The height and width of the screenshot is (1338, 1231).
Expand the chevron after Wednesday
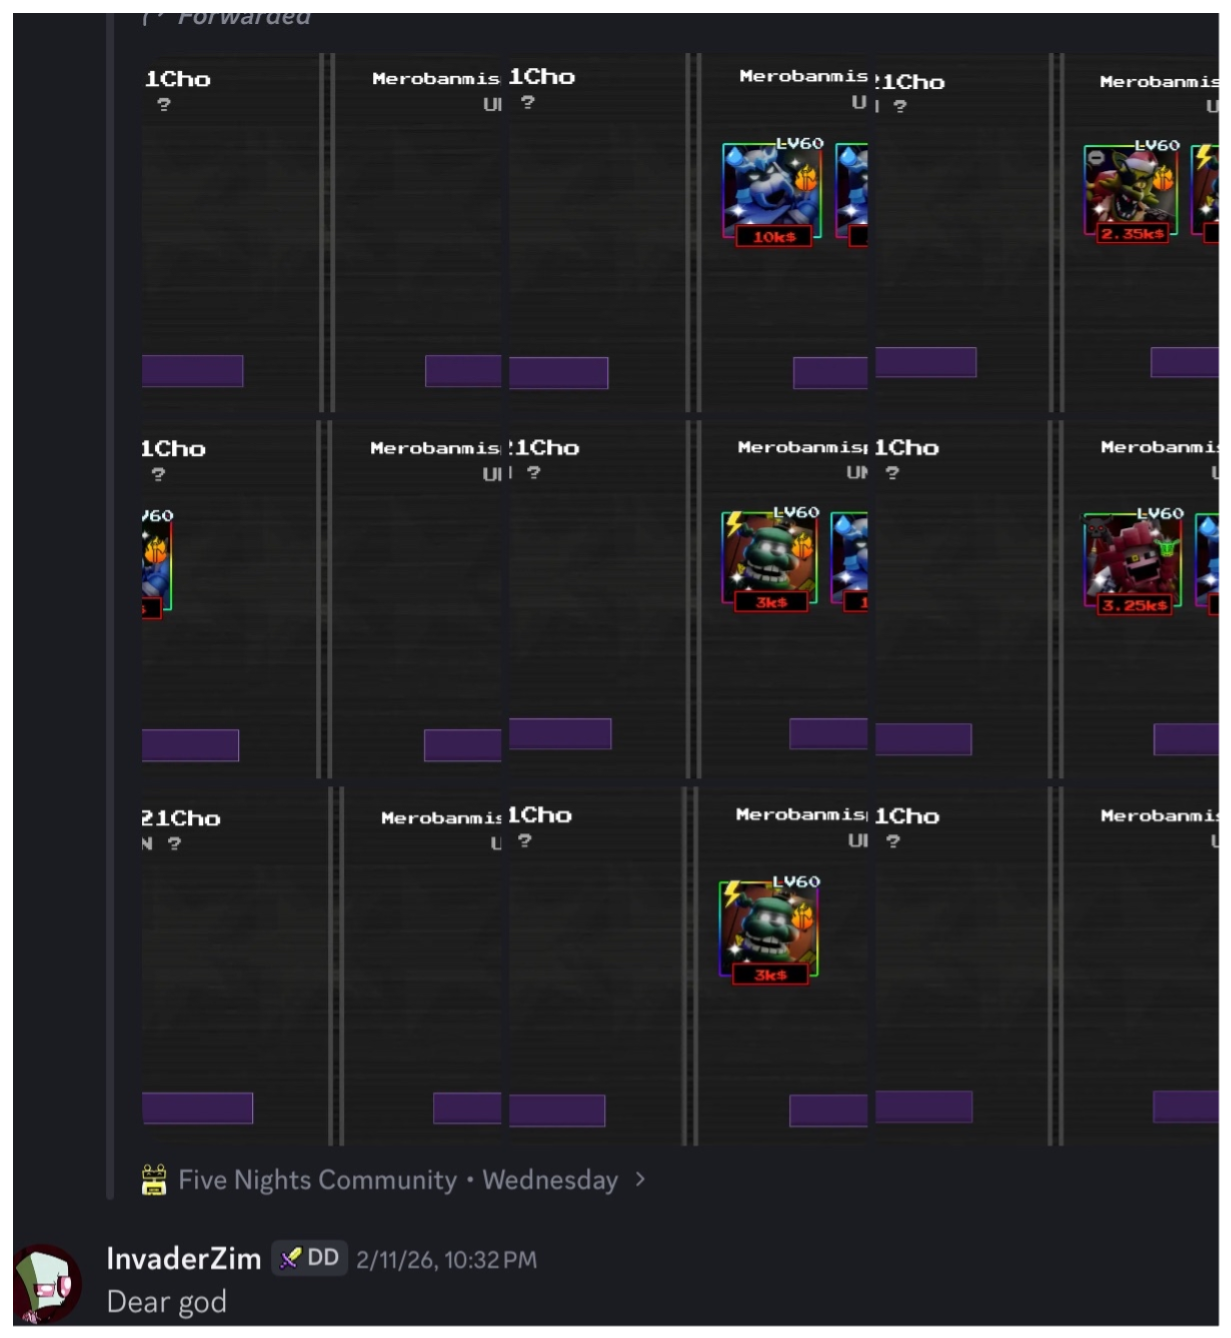[640, 1180]
